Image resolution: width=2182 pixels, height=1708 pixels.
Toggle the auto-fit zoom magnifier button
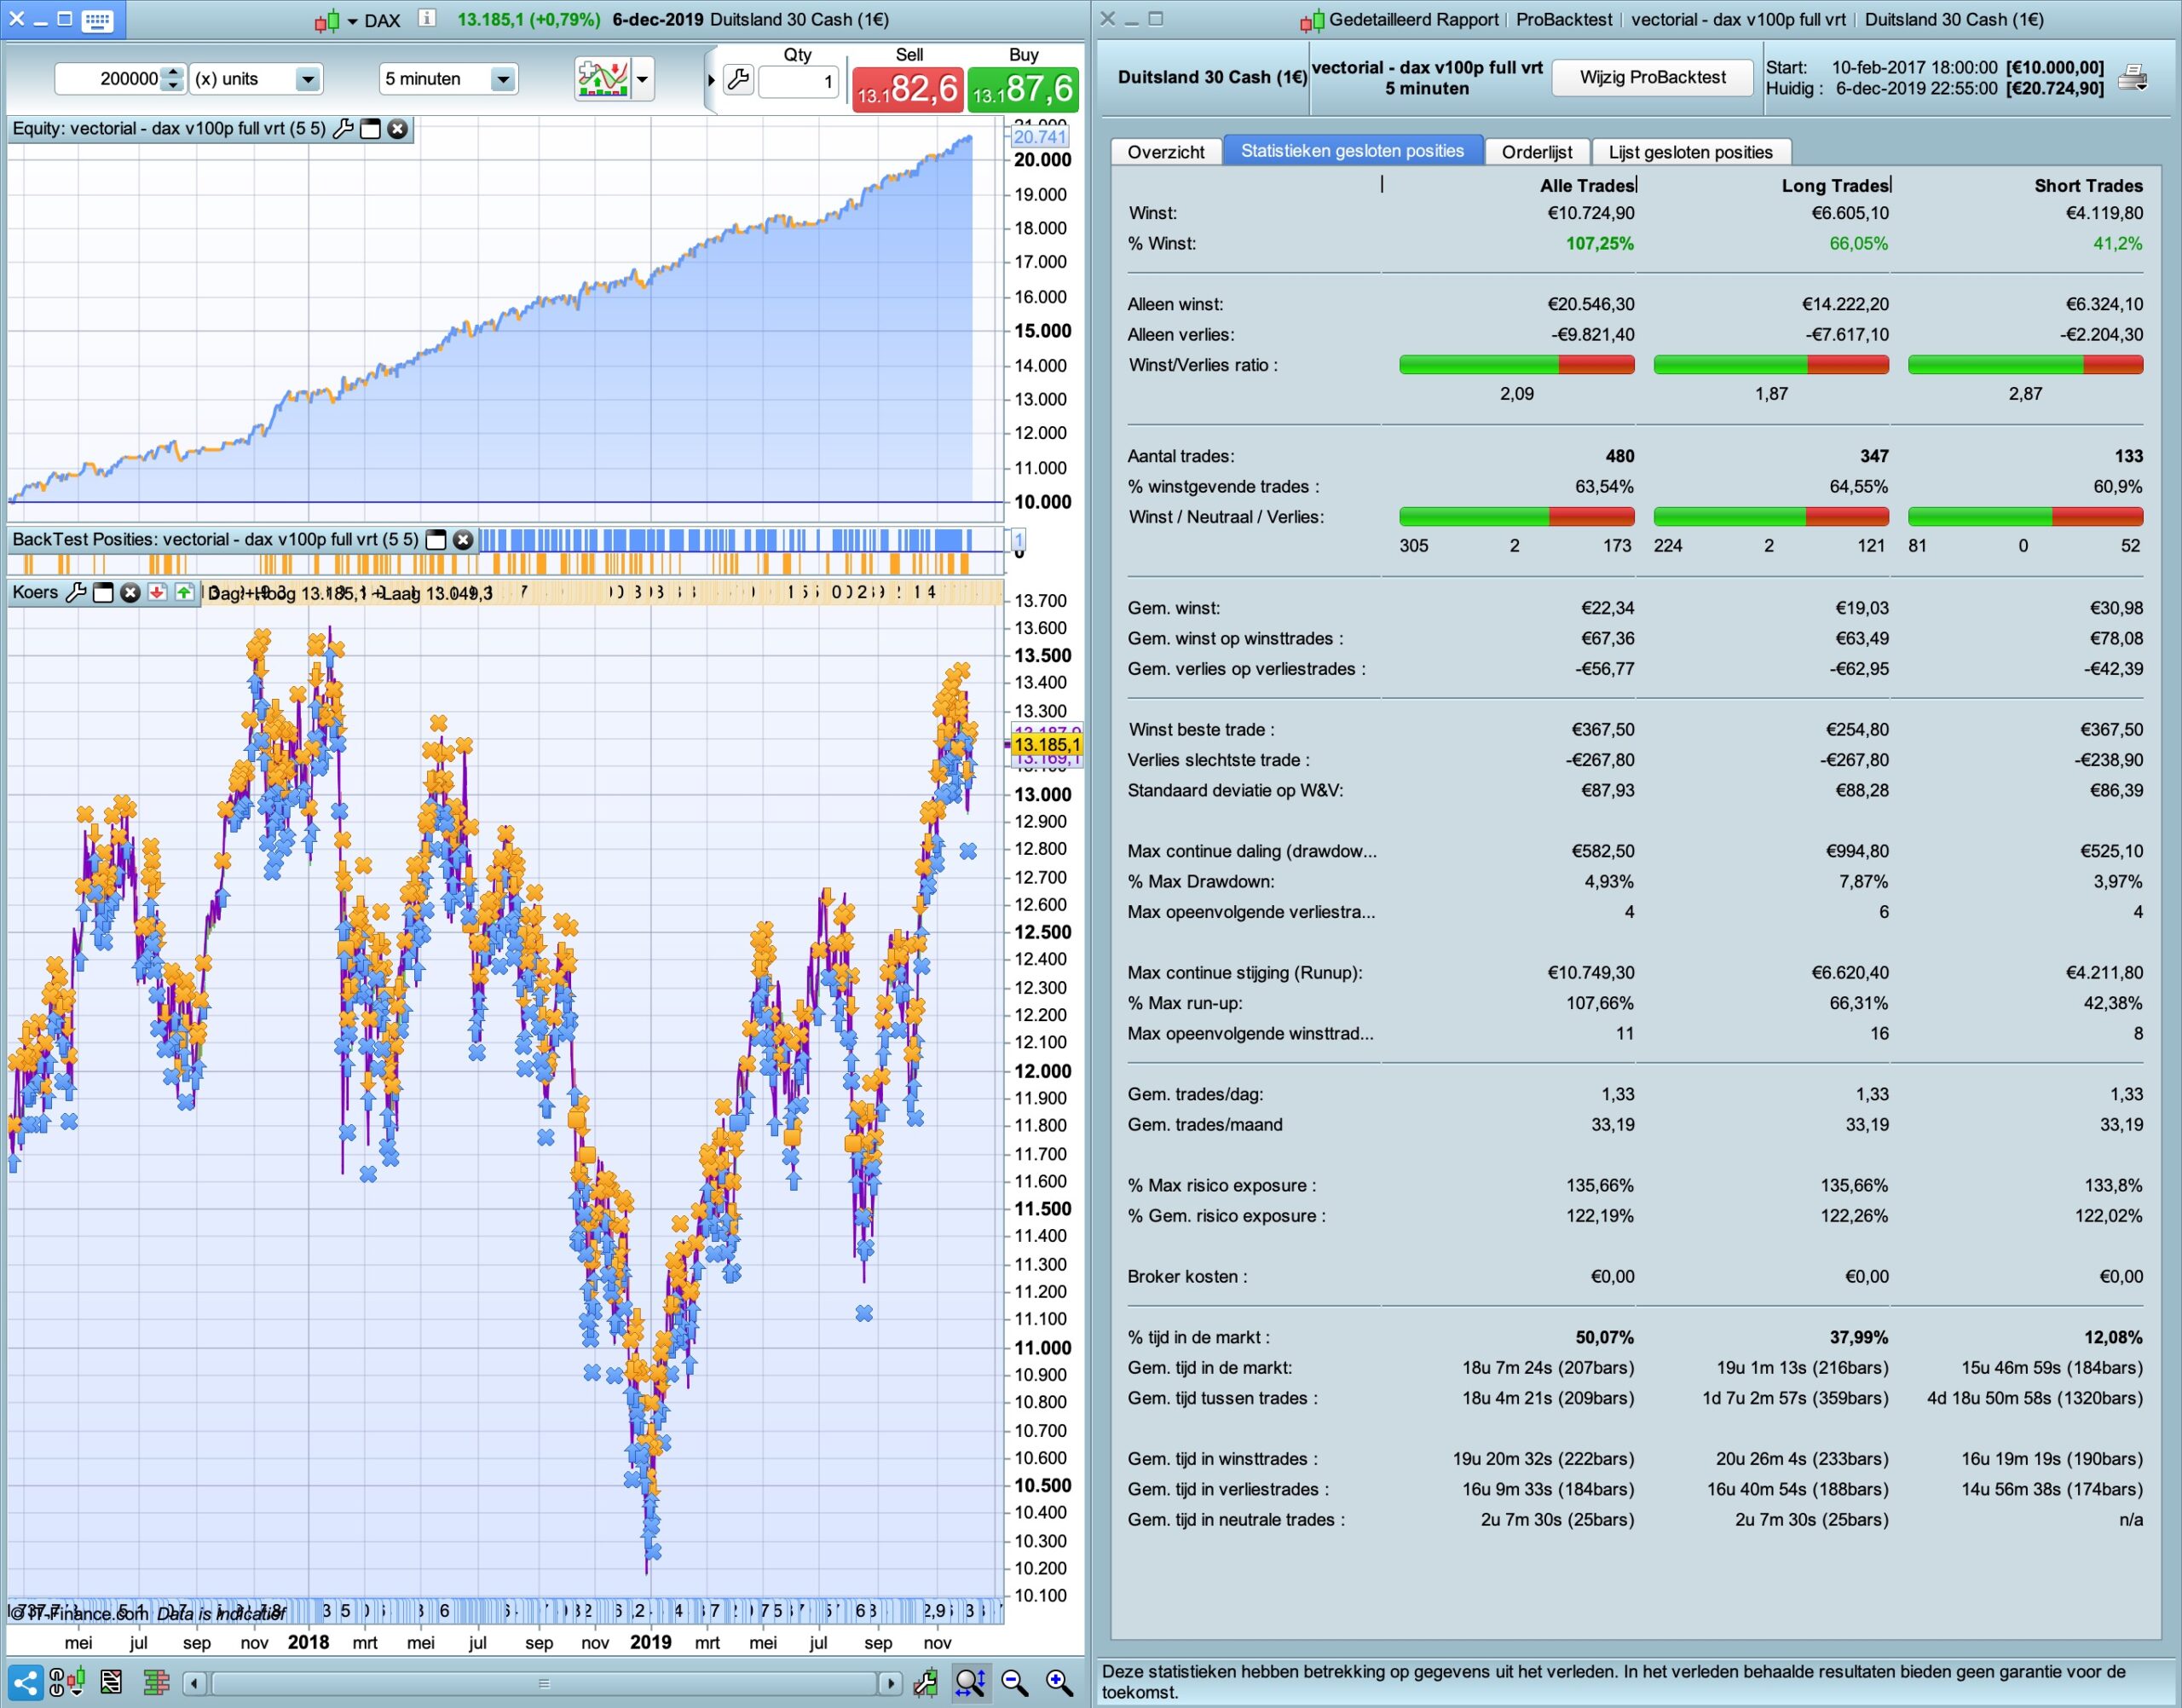pyautogui.click(x=970, y=1683)
